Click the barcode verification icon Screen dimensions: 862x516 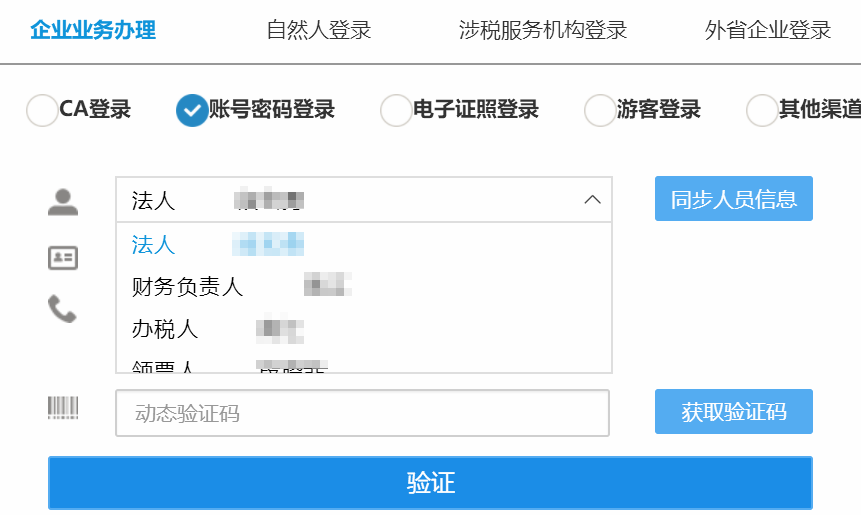click(x=63, y=407)
